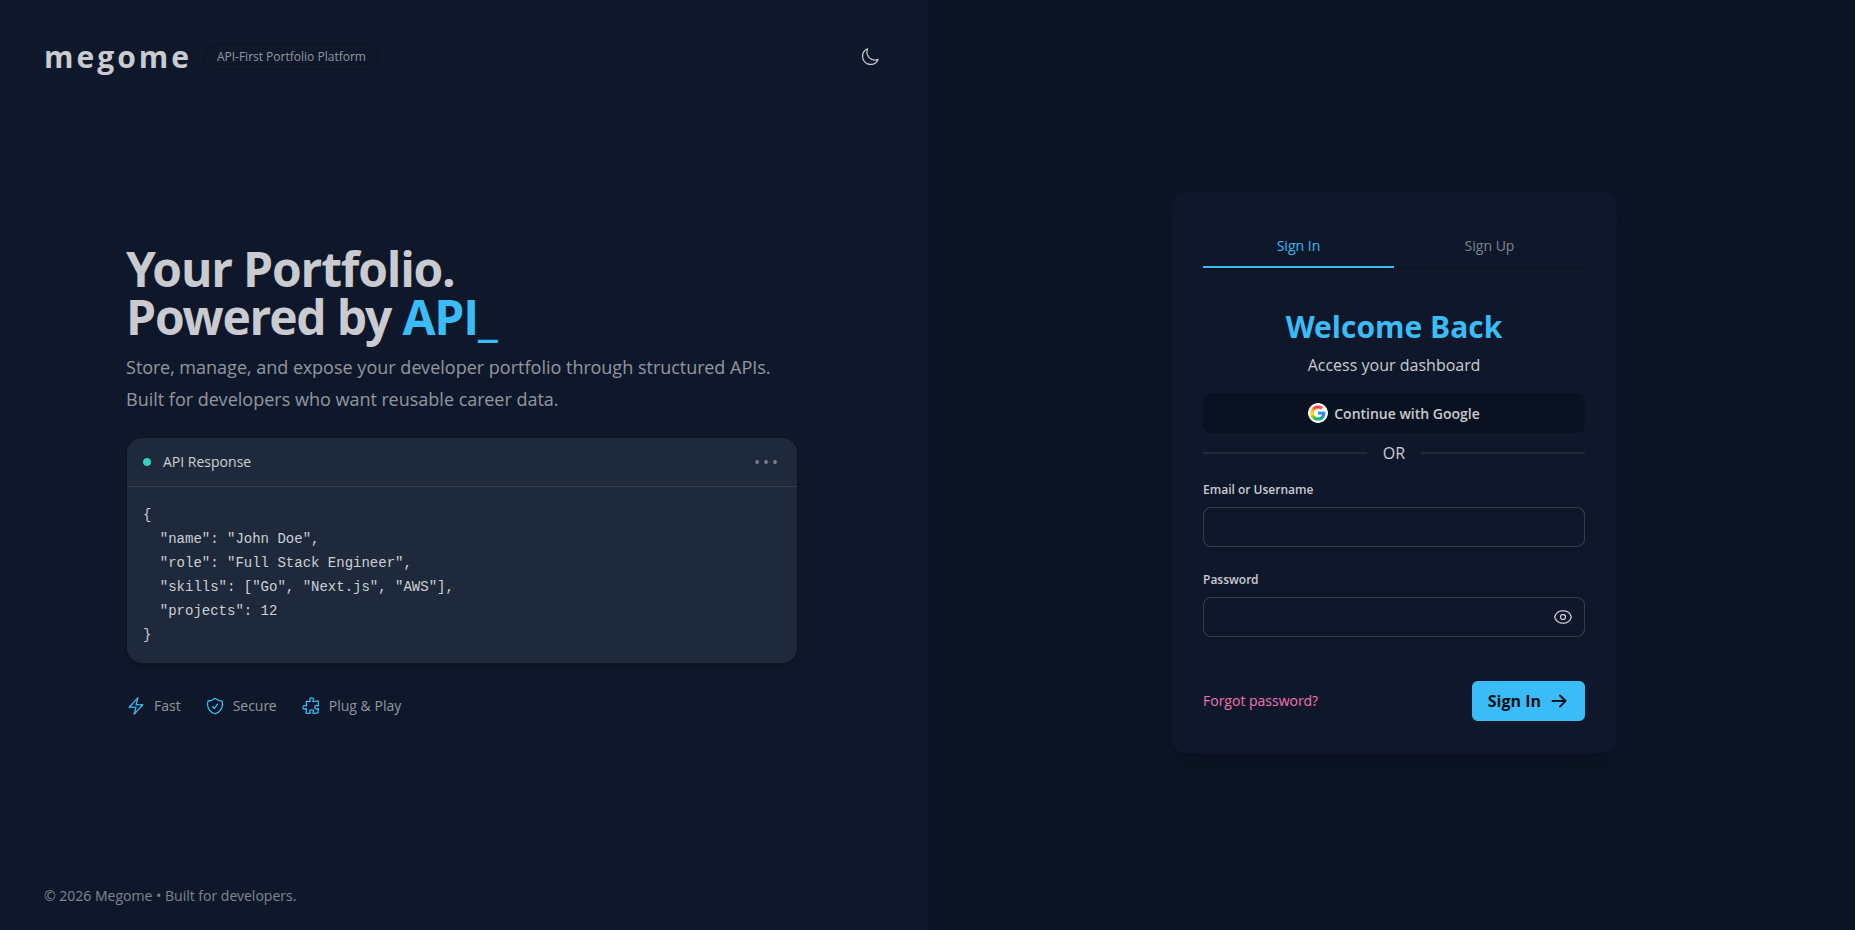Viewport: 1855px width, 930px height.
Task: Click the Password label
Action: pyautogui.click(x=1231, y=579)
